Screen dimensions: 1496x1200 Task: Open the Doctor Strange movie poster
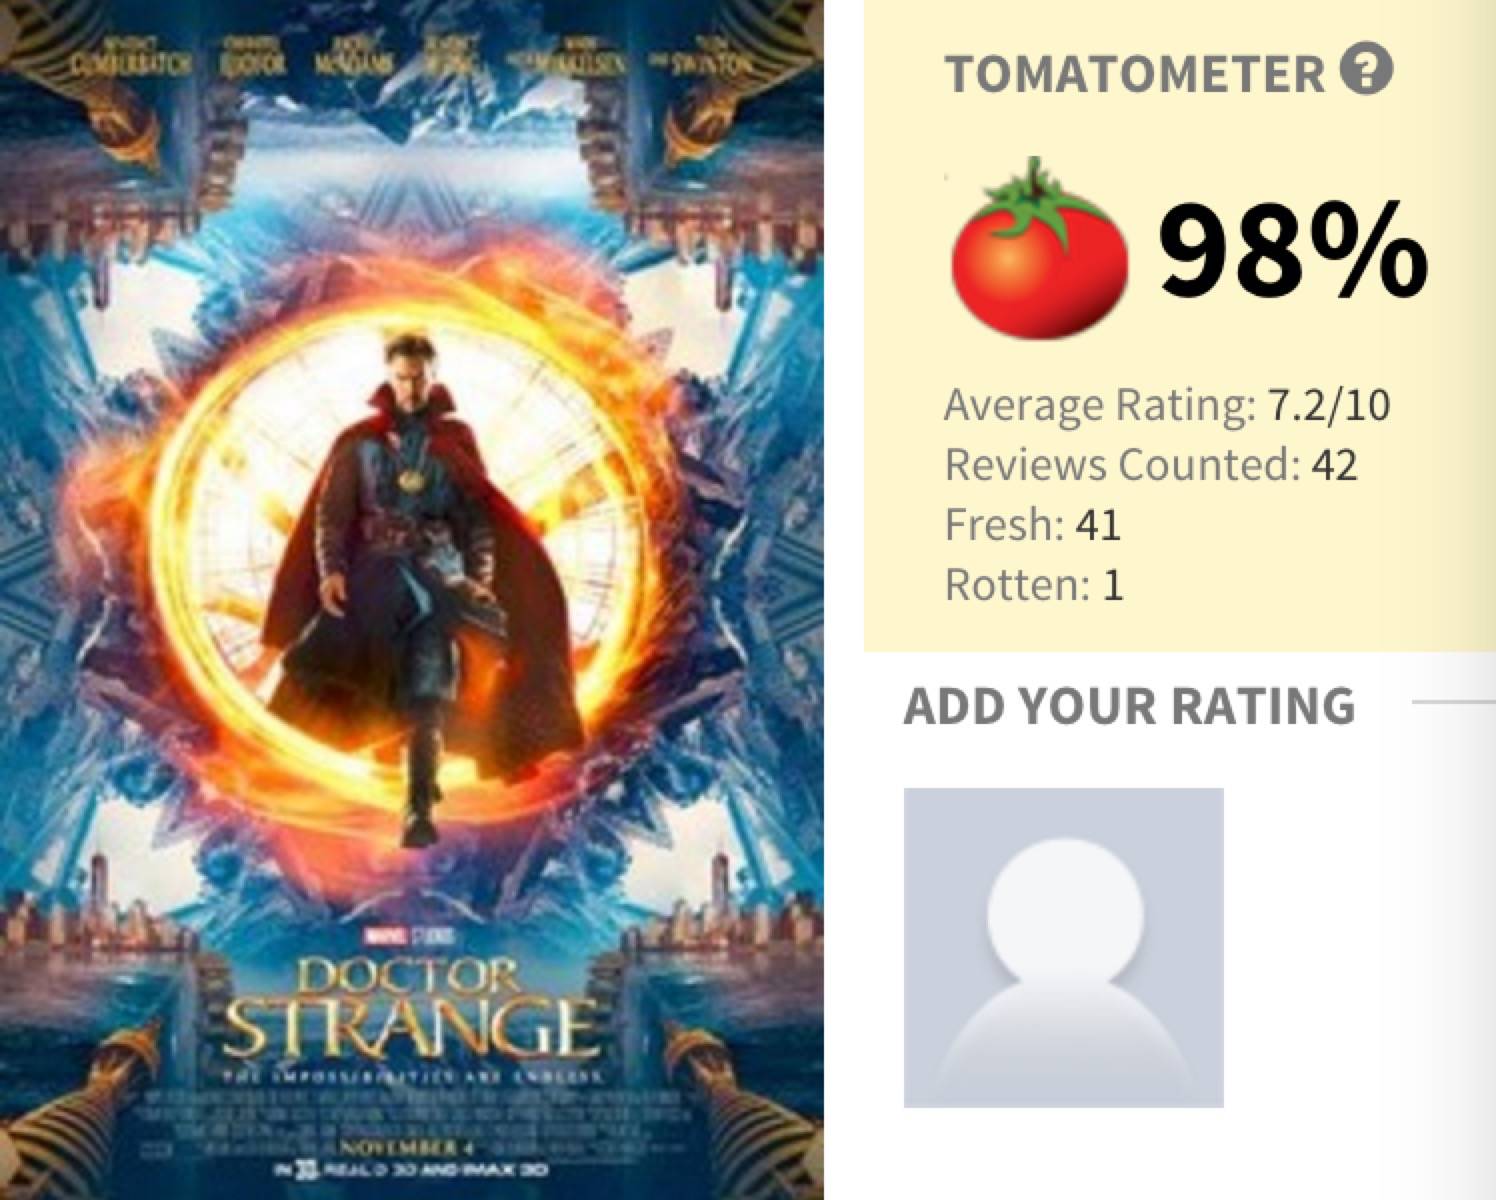(411, 600)
